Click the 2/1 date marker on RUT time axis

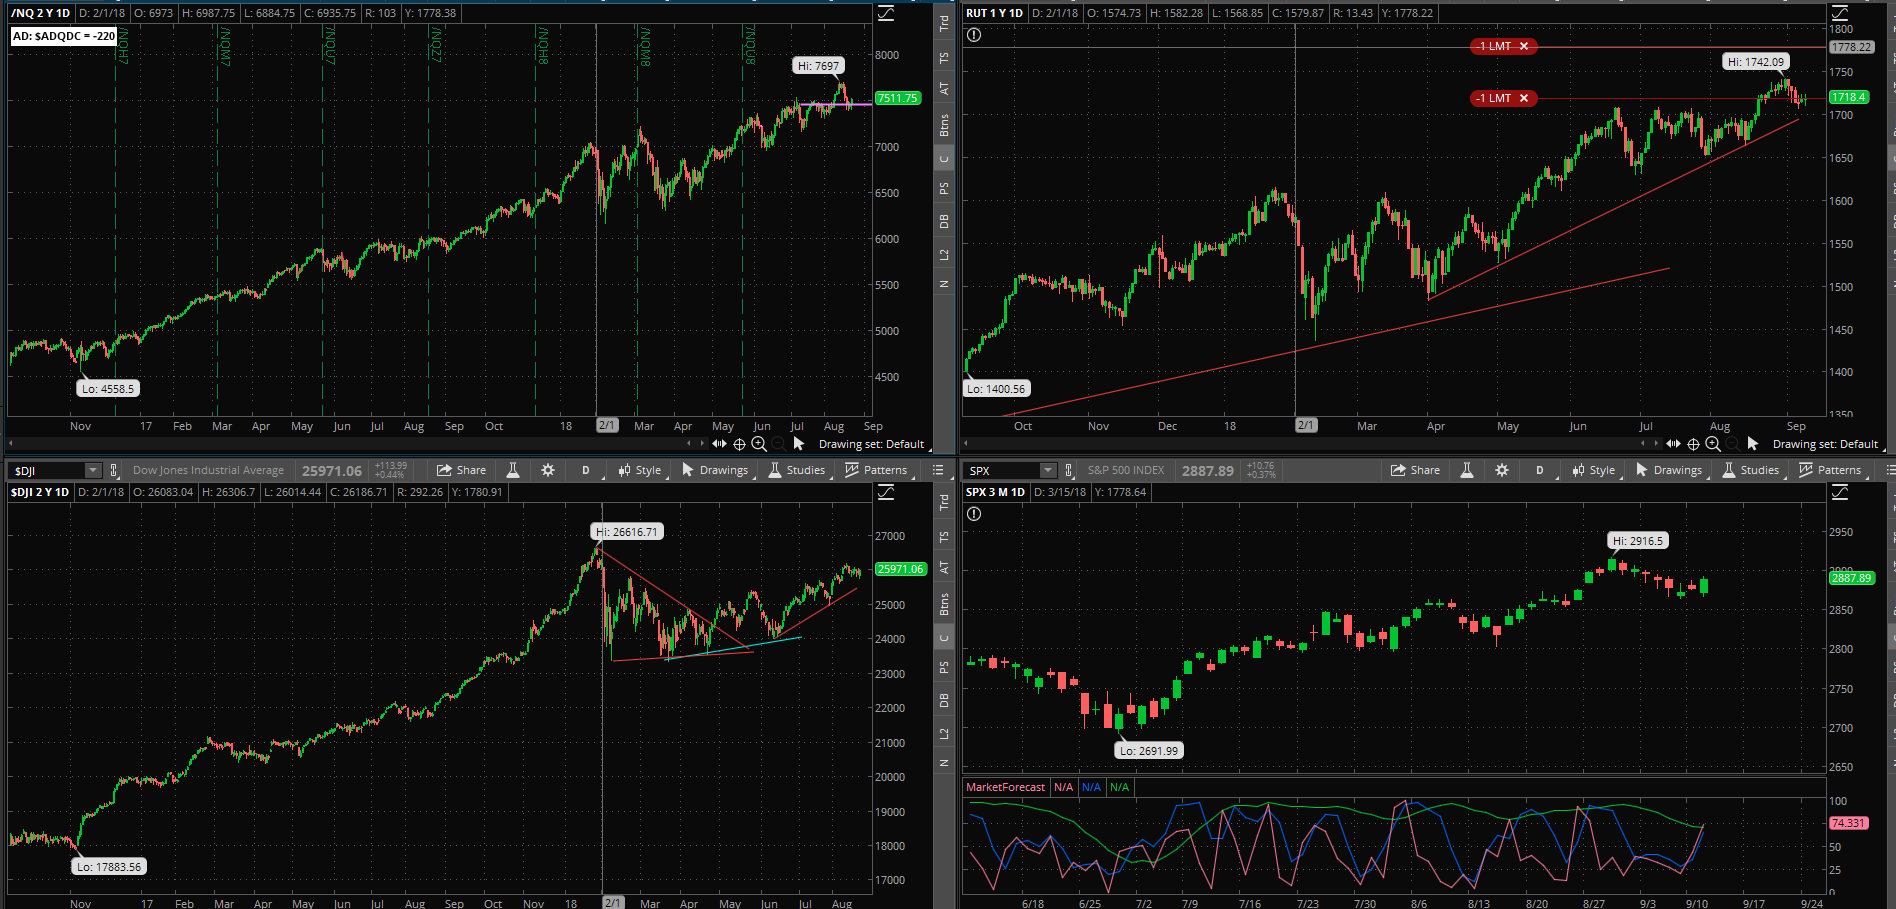click(x=1306, y=425)
